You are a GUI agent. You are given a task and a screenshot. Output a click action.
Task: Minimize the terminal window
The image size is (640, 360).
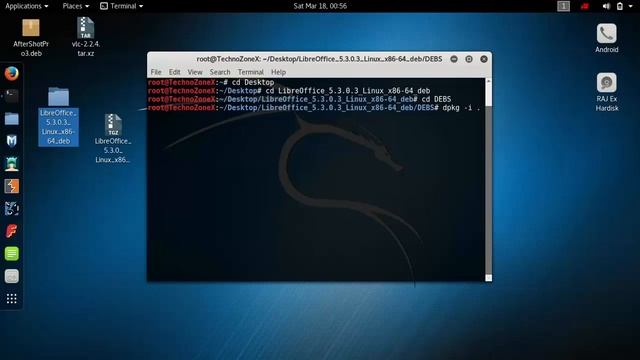click(x=454, y=59)
